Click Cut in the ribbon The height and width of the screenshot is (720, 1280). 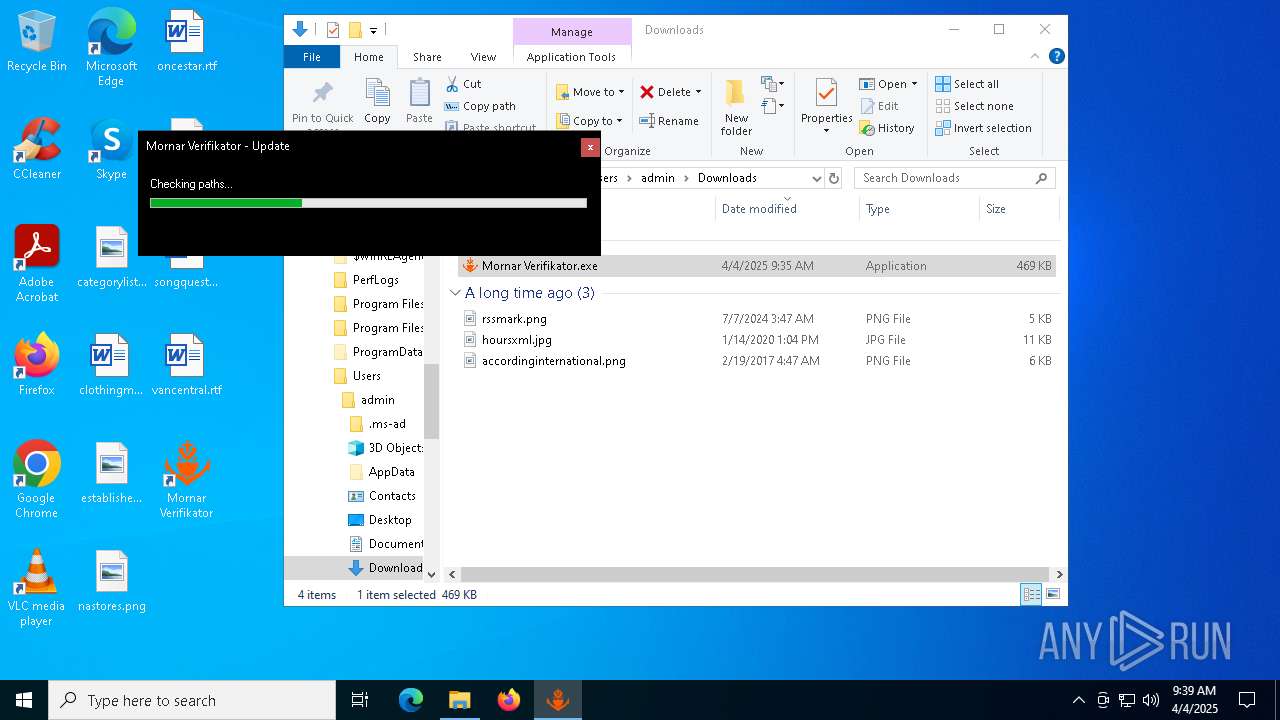464,84
